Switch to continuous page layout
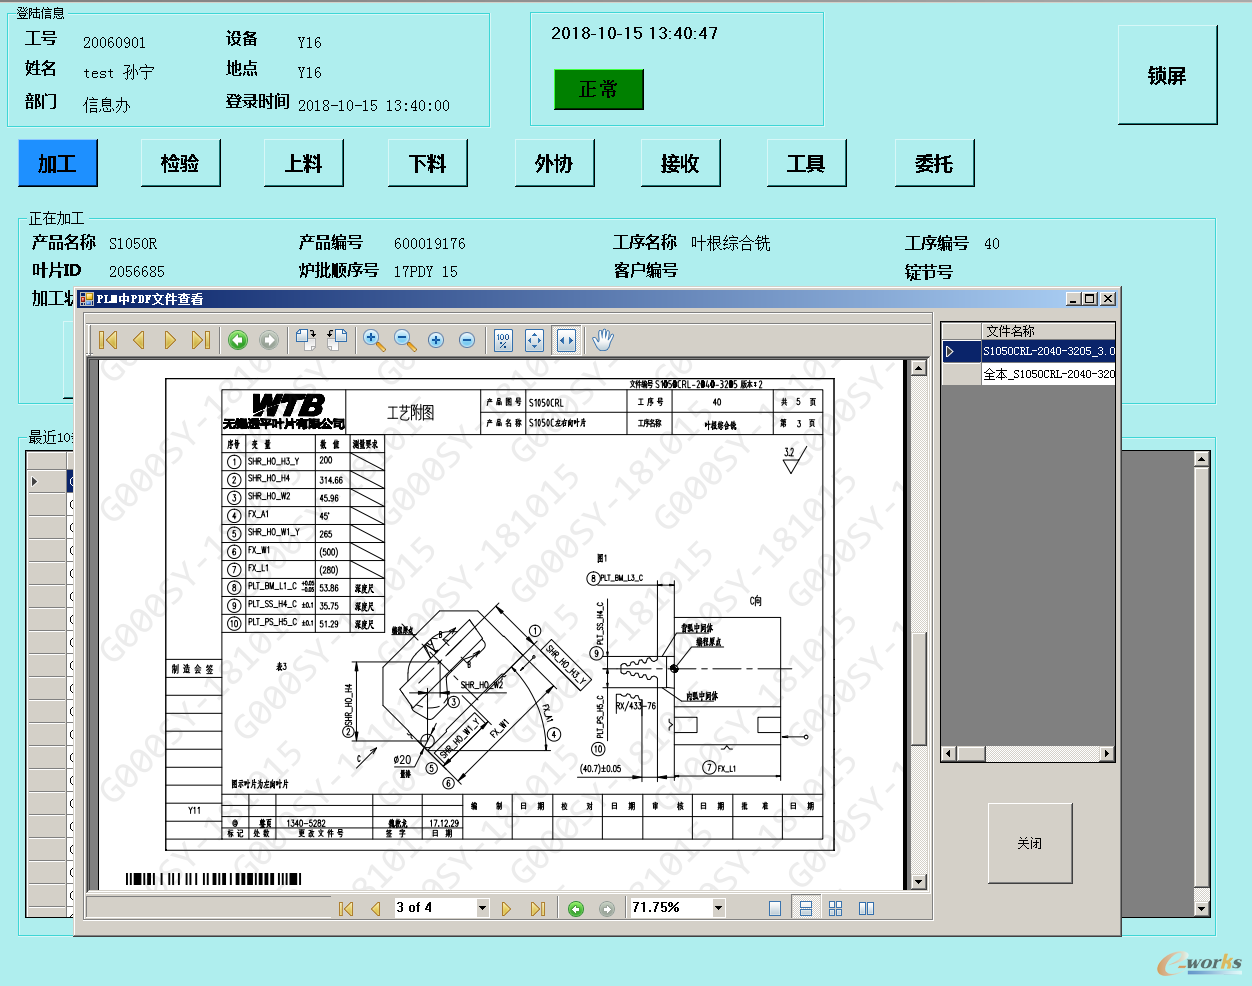The width and height of the screenshot is (1252, 986). [x=805, y=908]
